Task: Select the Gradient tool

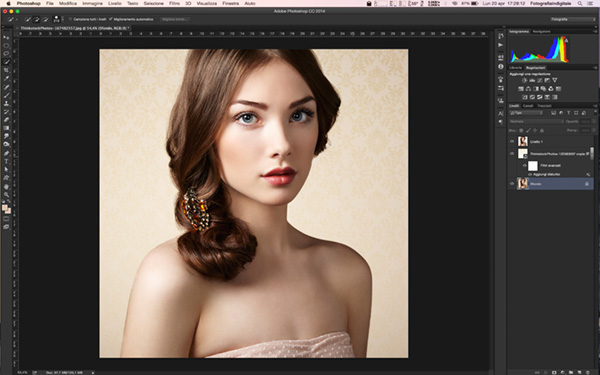Action: pos(7,128)
